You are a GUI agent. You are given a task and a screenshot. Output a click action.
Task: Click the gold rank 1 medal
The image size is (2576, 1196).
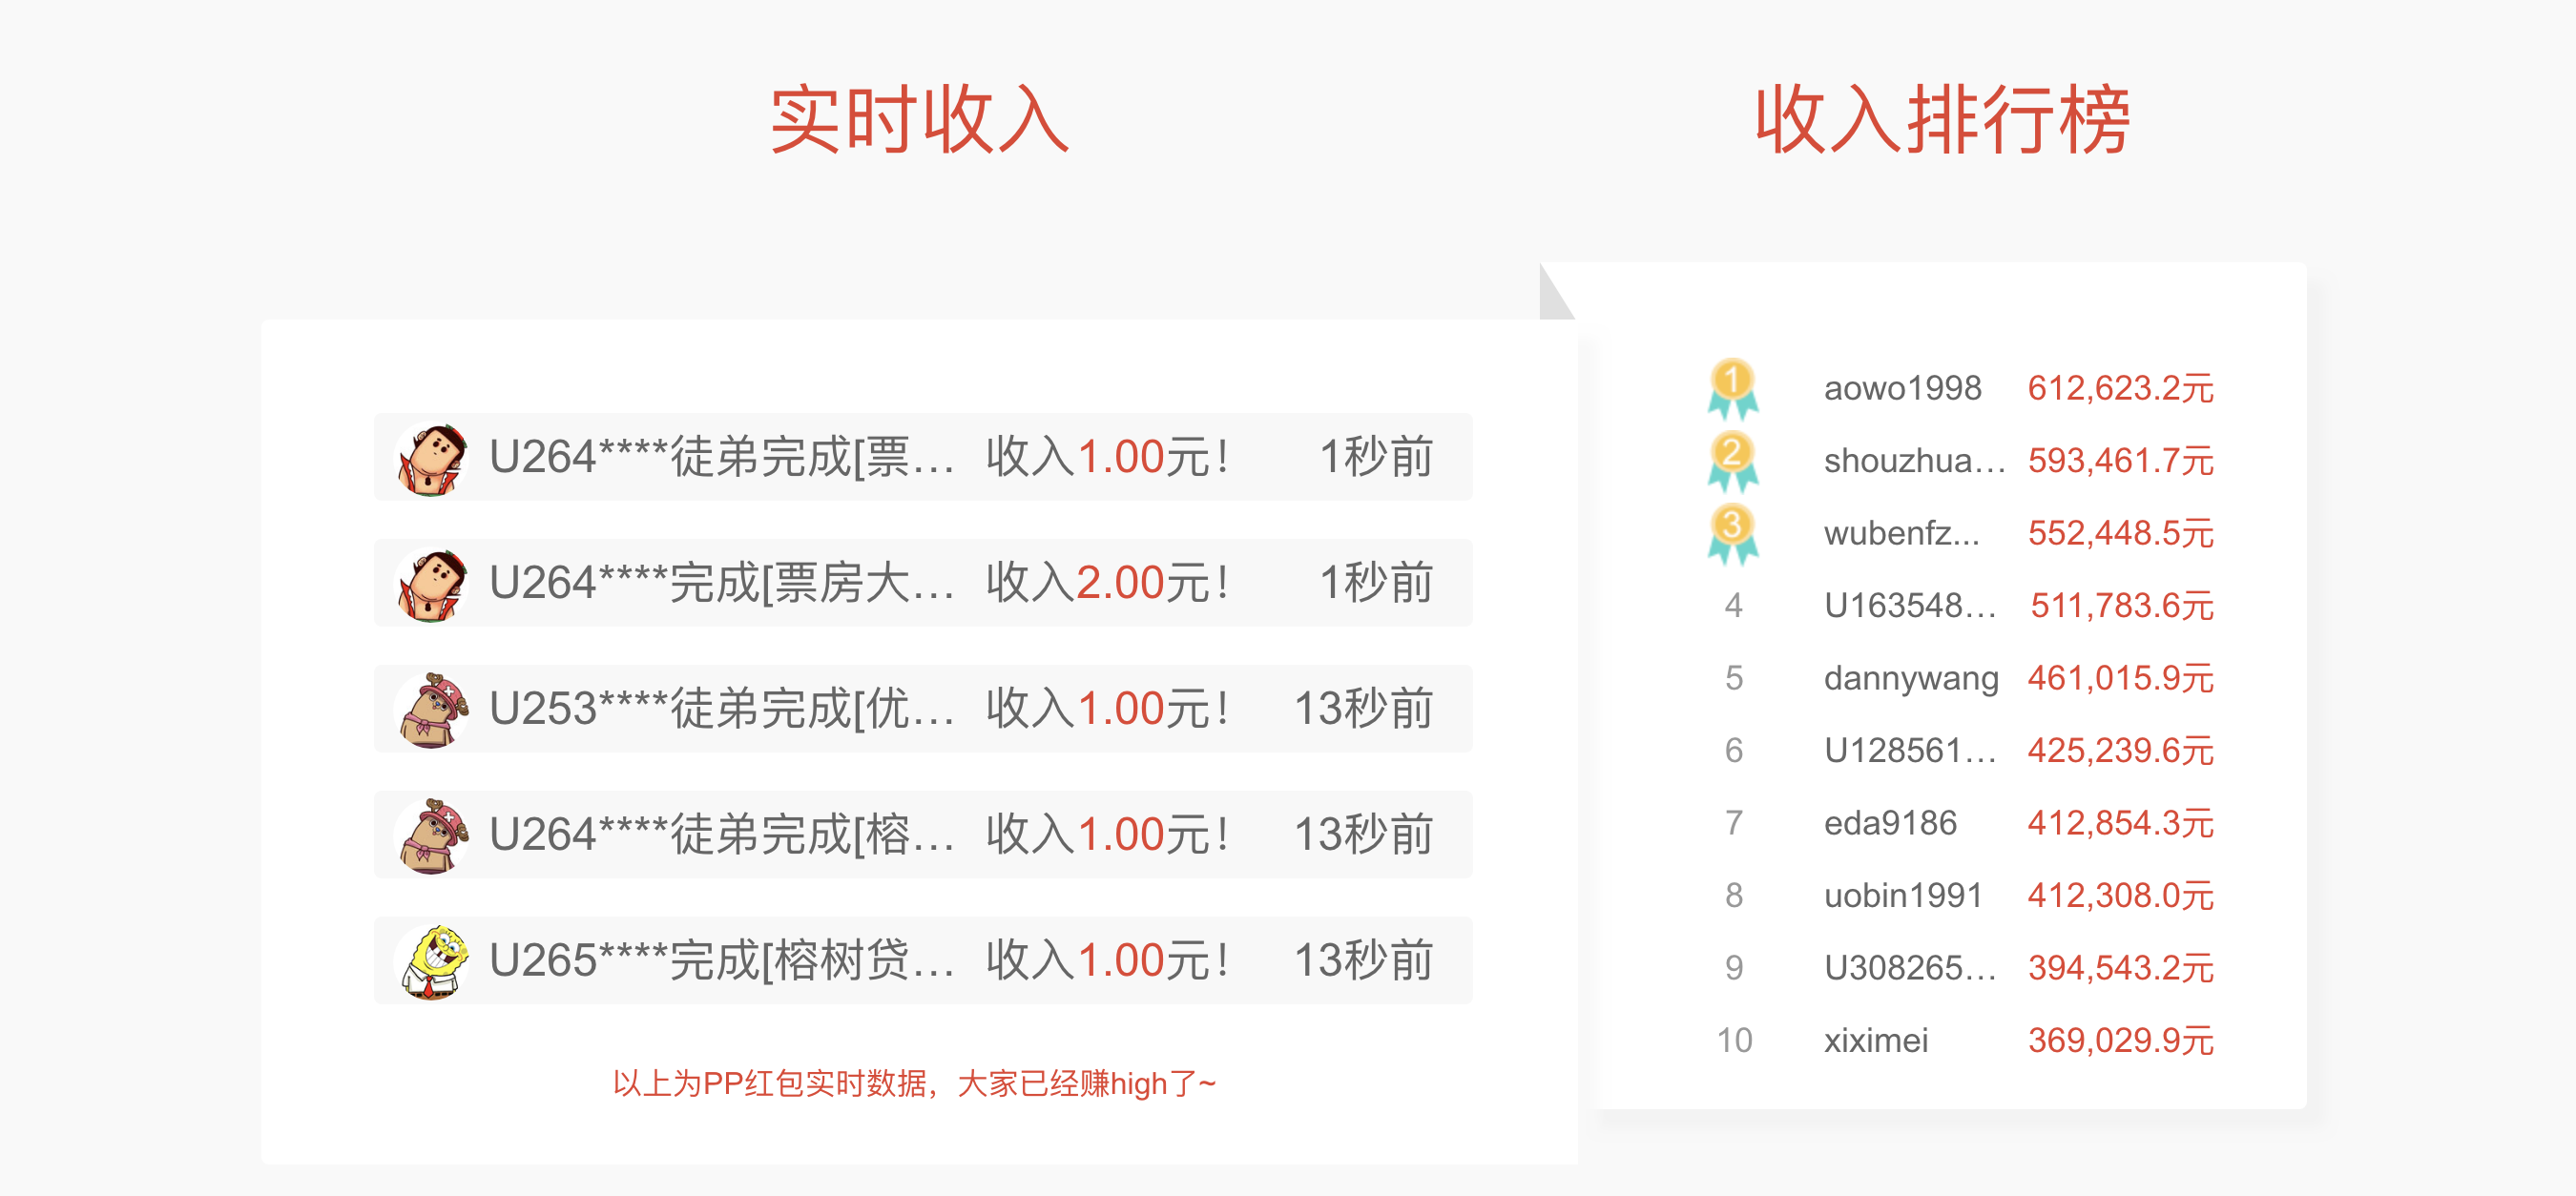(x=1732, y=388)
